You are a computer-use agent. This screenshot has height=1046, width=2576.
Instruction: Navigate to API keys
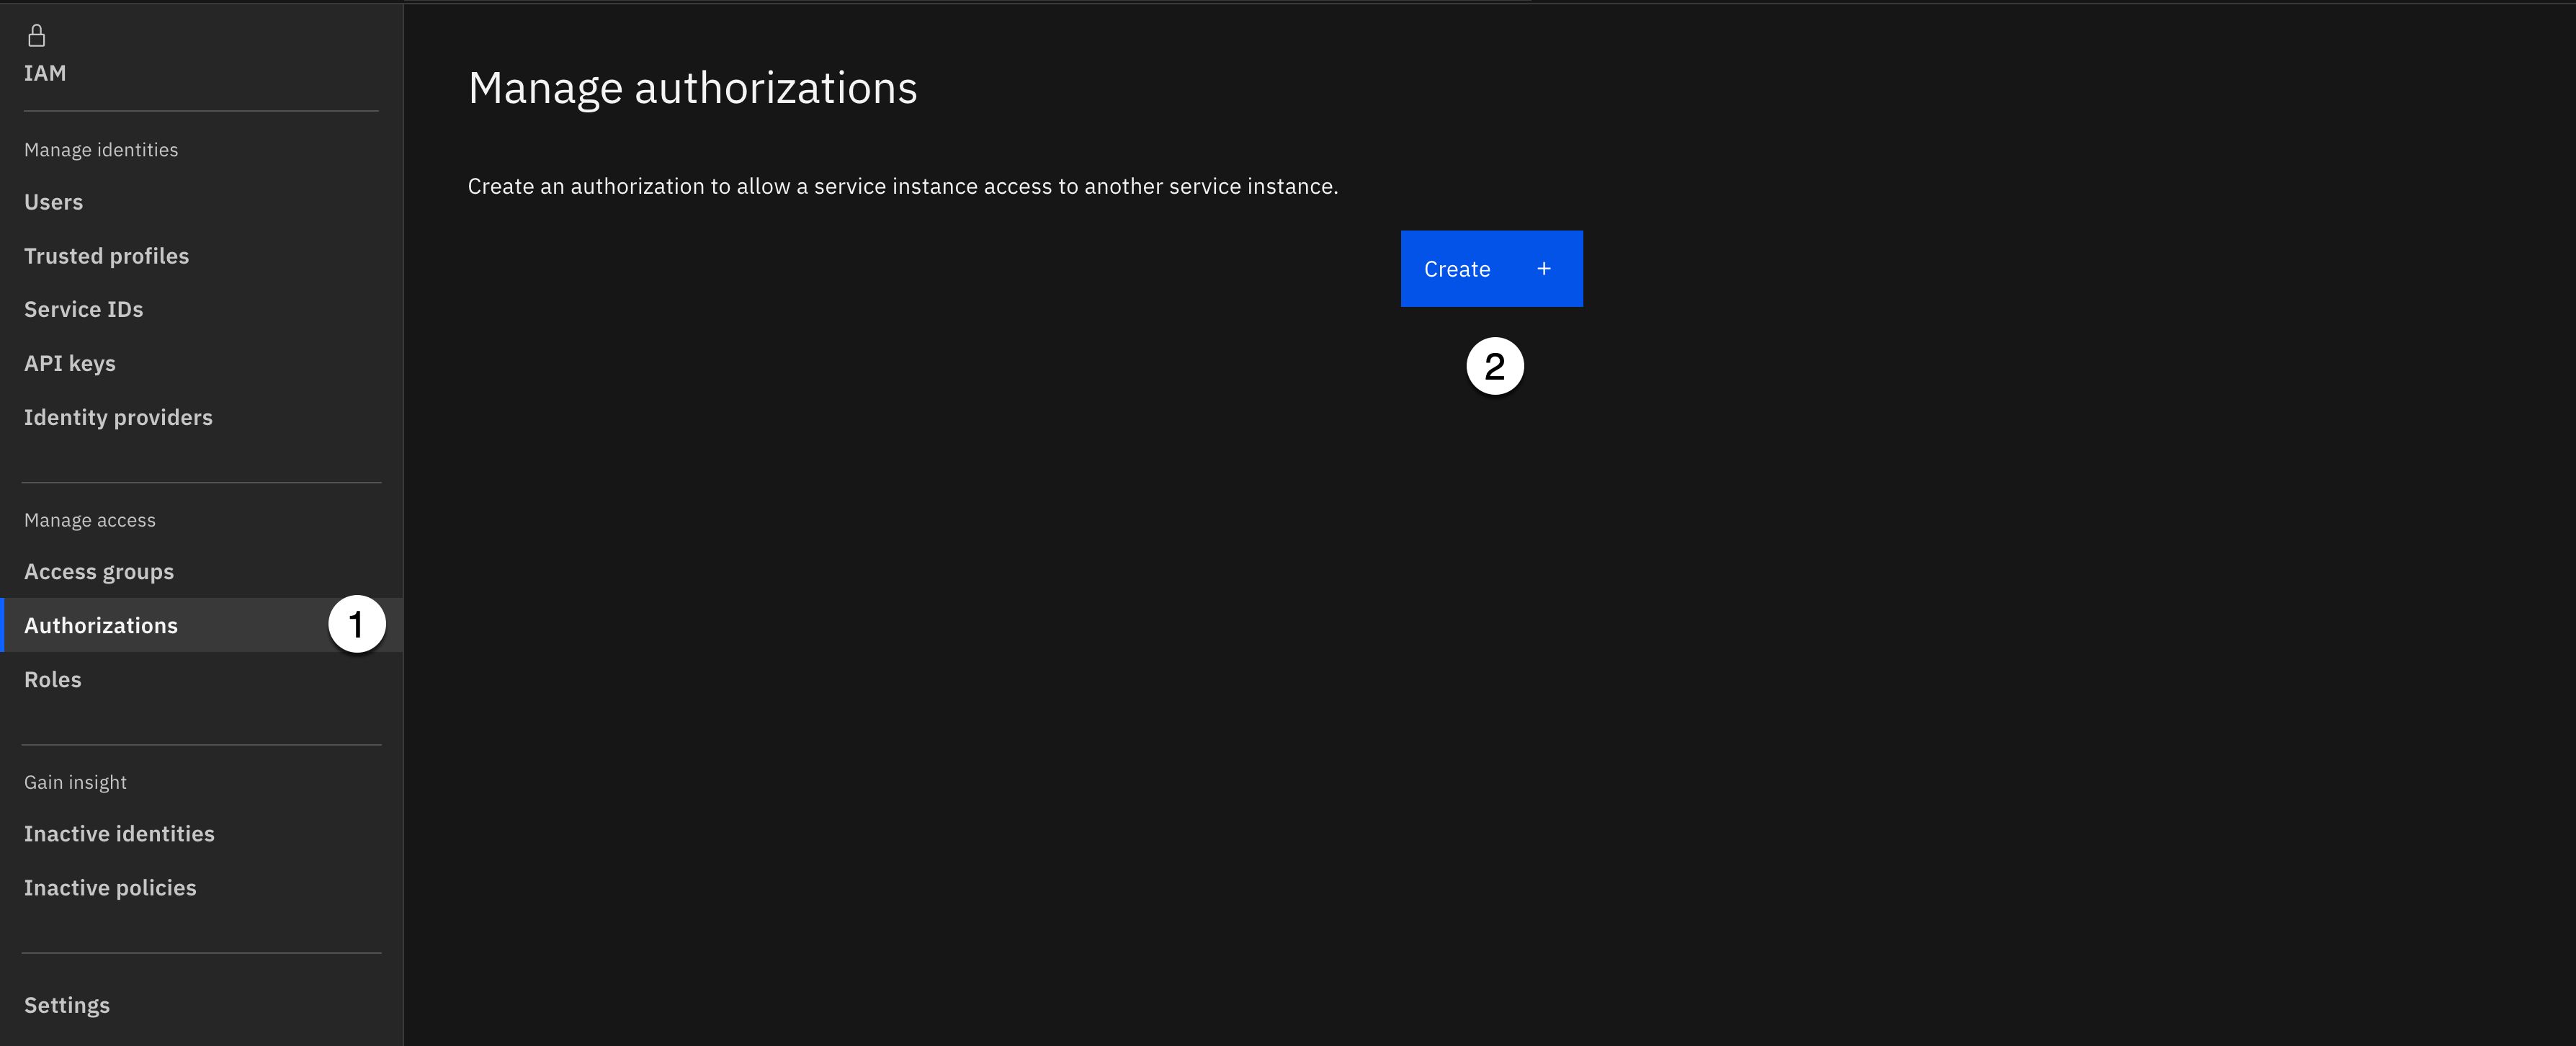(x=70, y=364)
